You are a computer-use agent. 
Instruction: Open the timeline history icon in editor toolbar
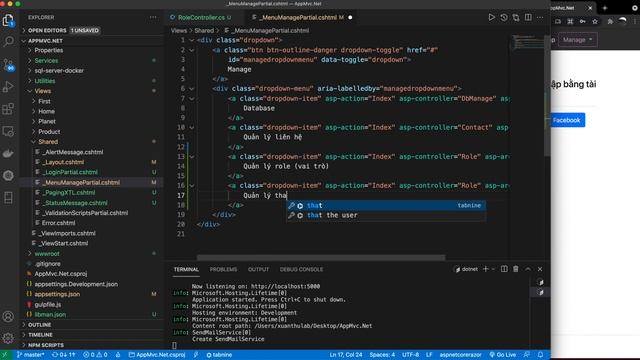coord(504,18)
